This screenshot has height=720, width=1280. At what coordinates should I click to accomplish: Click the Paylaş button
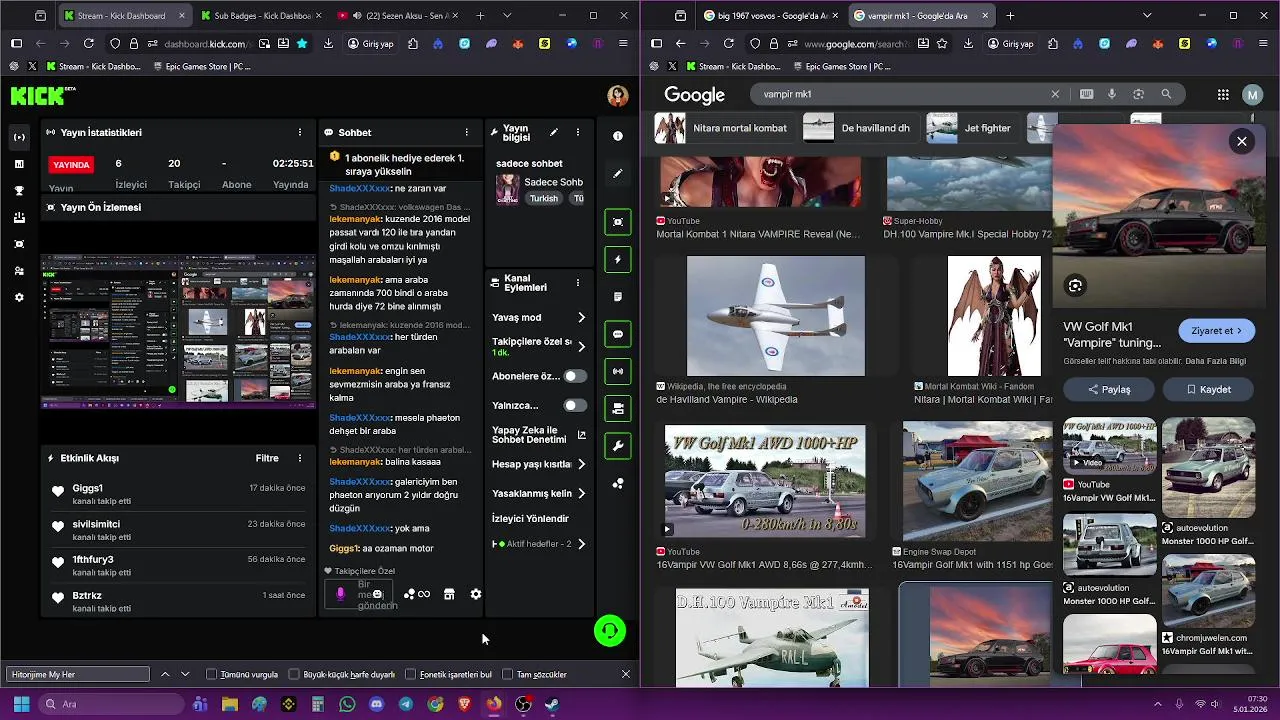1108,389
